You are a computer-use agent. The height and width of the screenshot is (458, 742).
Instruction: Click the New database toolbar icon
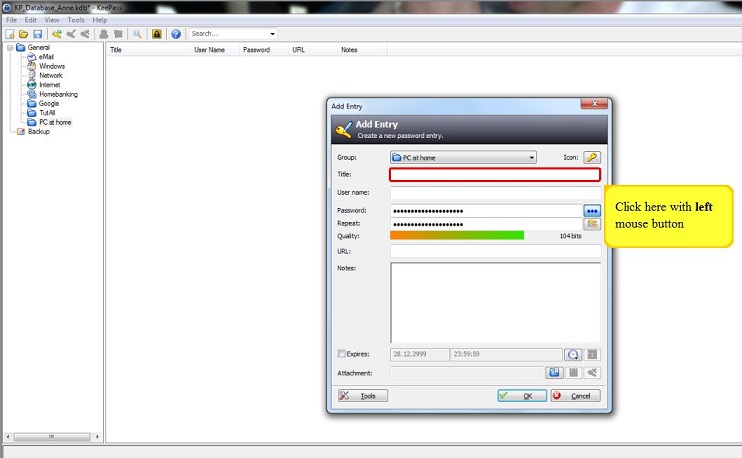coord(10,34)
